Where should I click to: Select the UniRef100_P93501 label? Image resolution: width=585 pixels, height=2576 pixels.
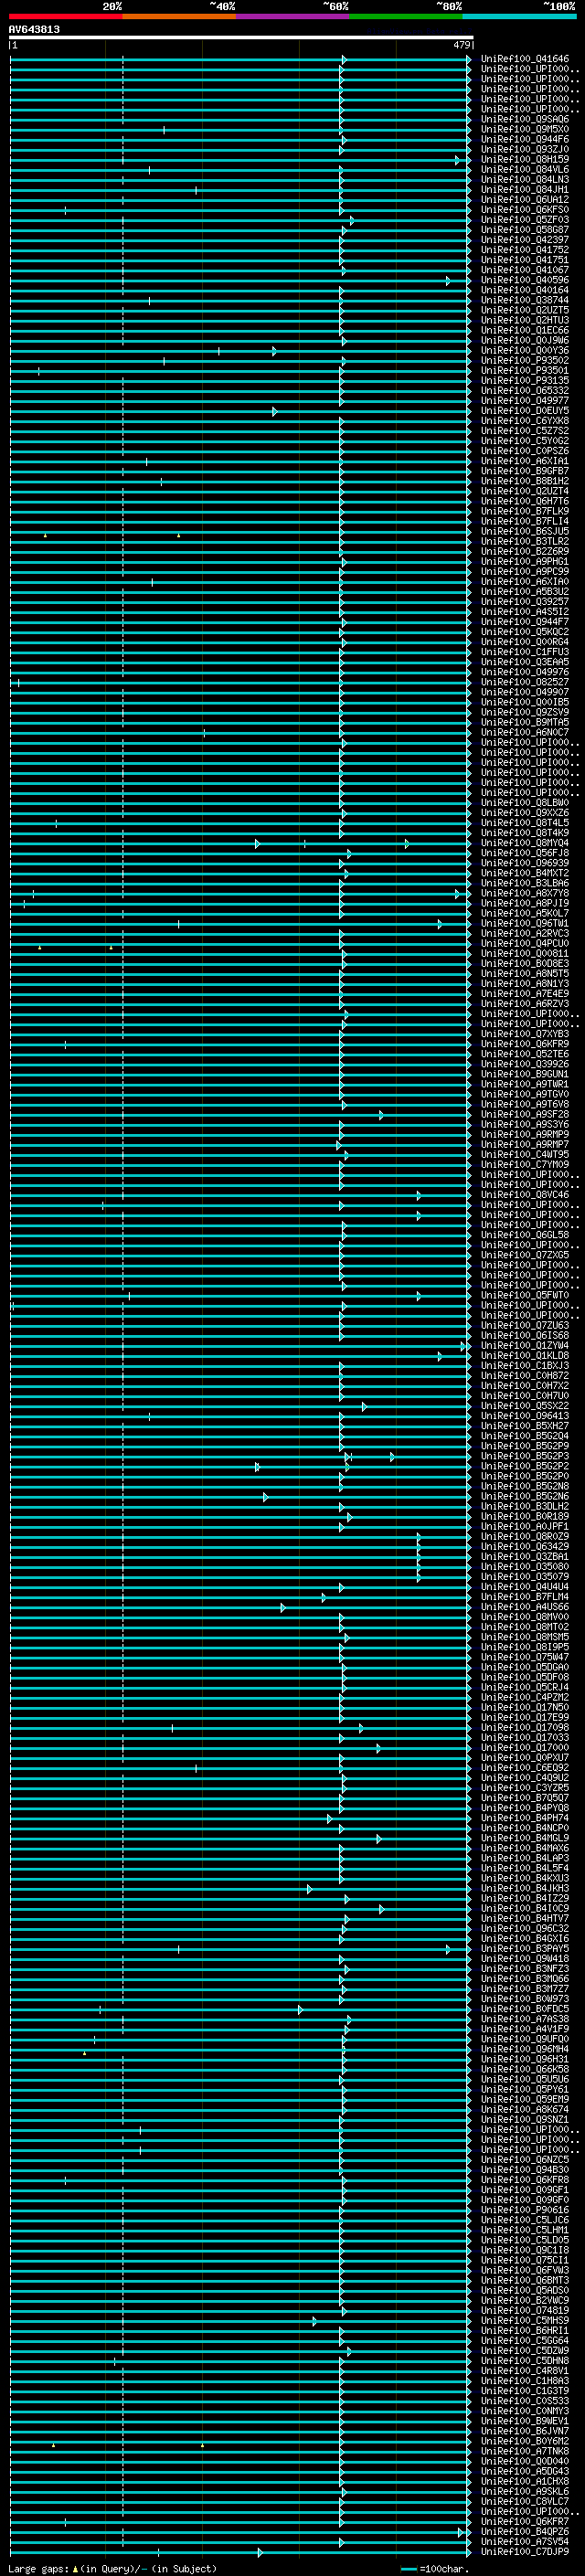[525, 370]
